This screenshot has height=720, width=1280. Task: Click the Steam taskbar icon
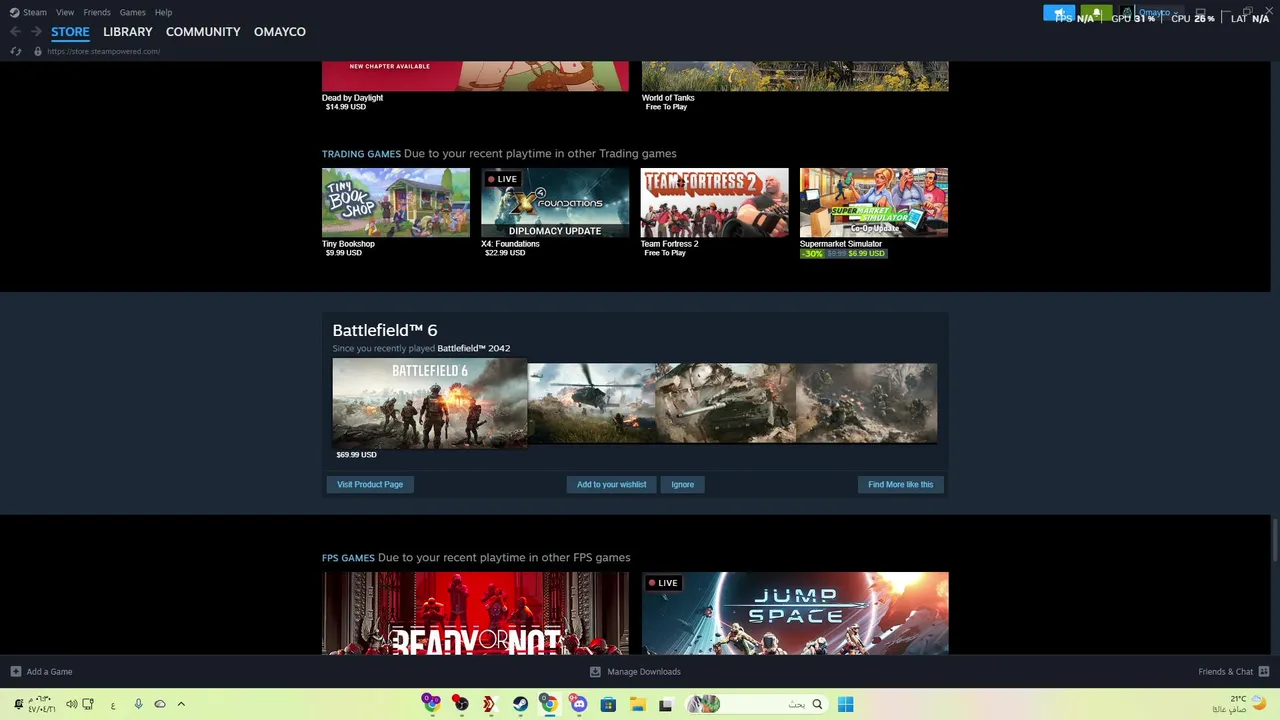(520, 704)
